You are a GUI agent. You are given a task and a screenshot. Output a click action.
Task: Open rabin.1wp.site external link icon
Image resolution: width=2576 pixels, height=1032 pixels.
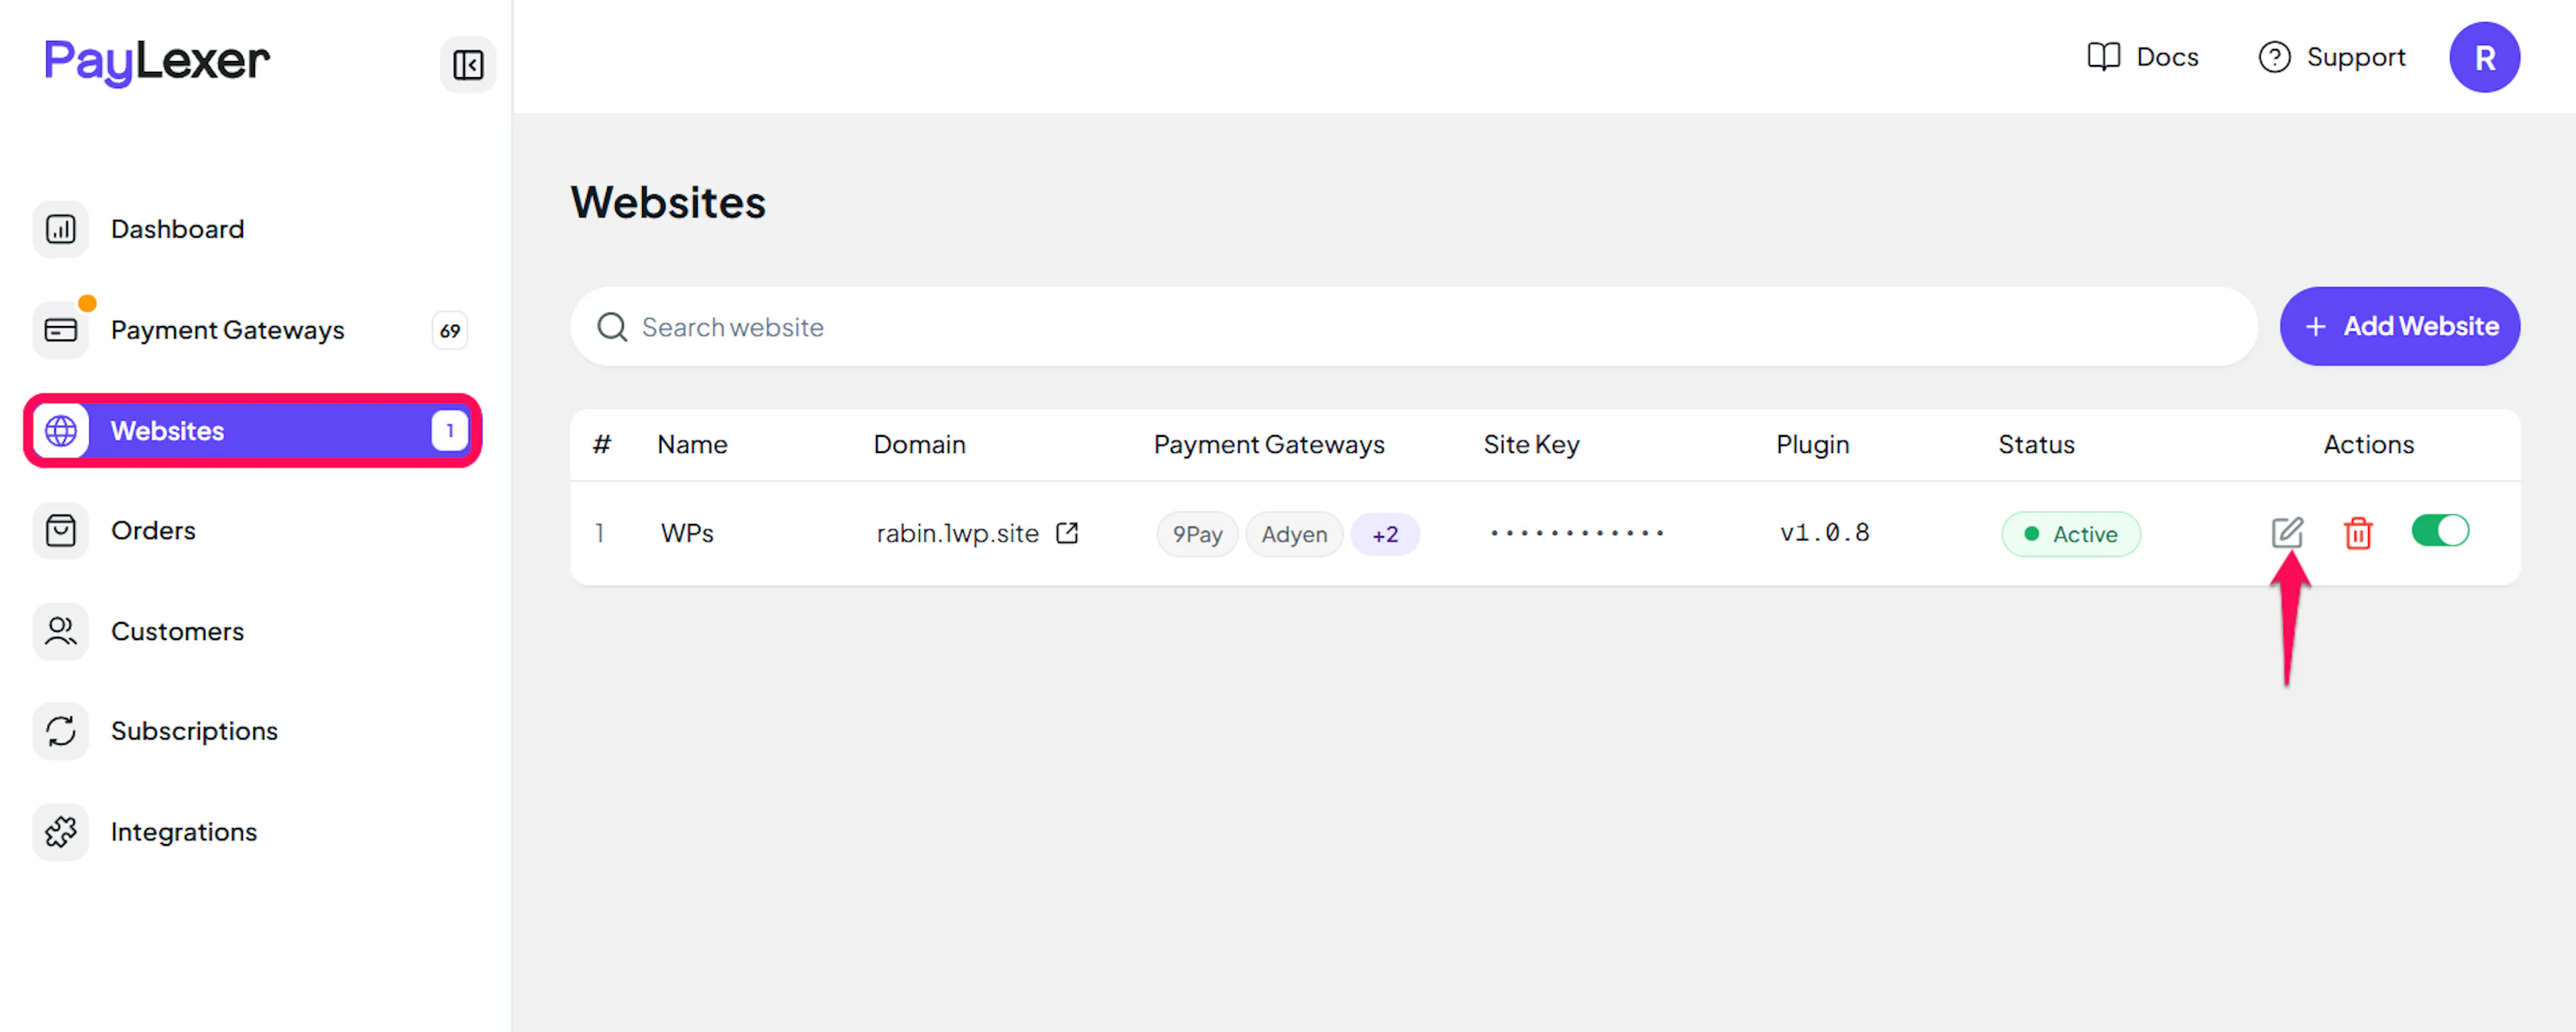point(1067,533)
